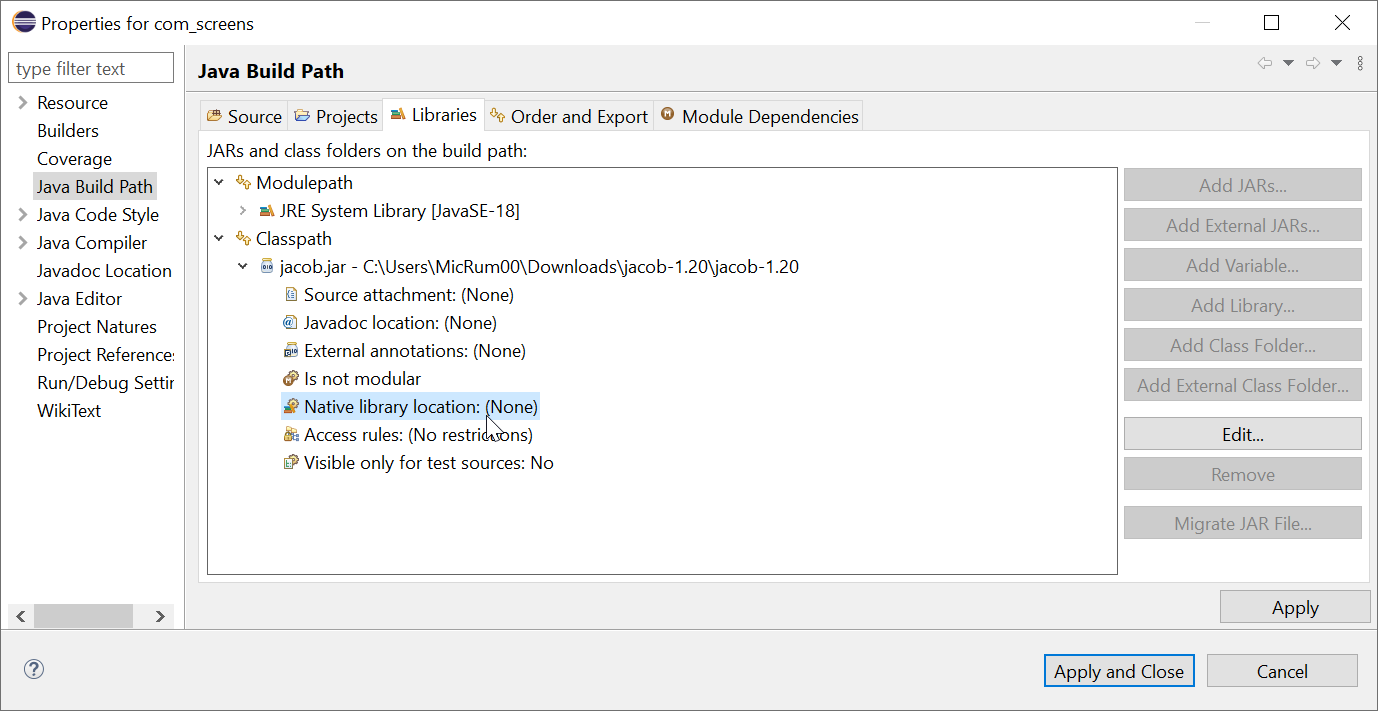The width and height of the screenshot is (1378, 711).
Task: Collapse the Classpath node
Action: coord(219,239)
